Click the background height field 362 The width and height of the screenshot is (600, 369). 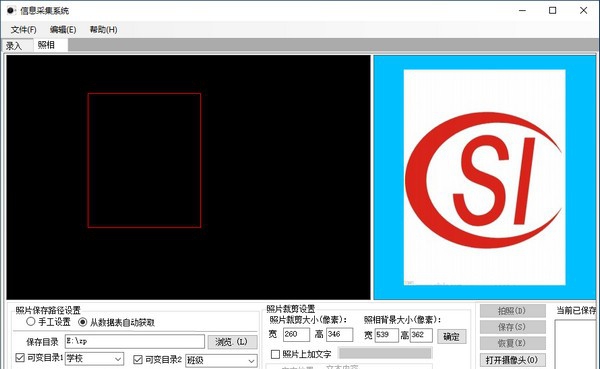tap(421, 335)
